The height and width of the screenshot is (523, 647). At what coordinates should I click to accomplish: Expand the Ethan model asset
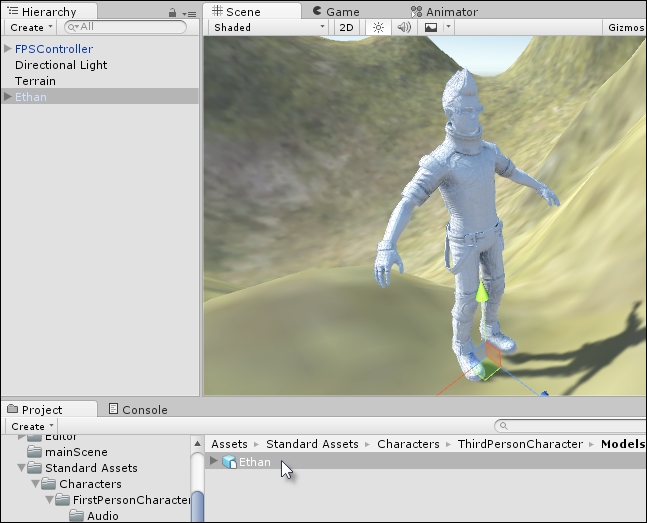[213, 461]
